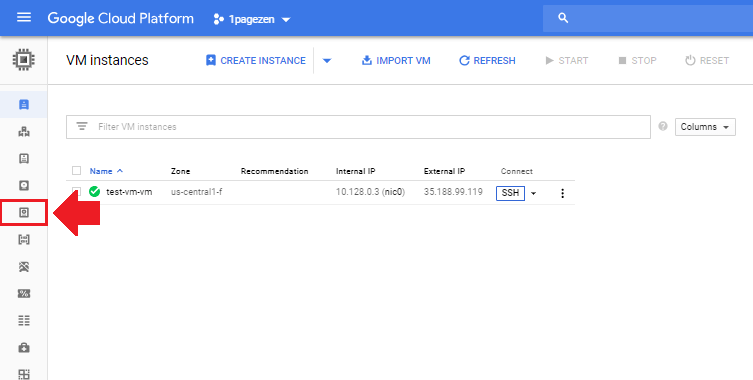Open the hamburger navigation menu
Viewport: 753px width, 380px height.
24,18
